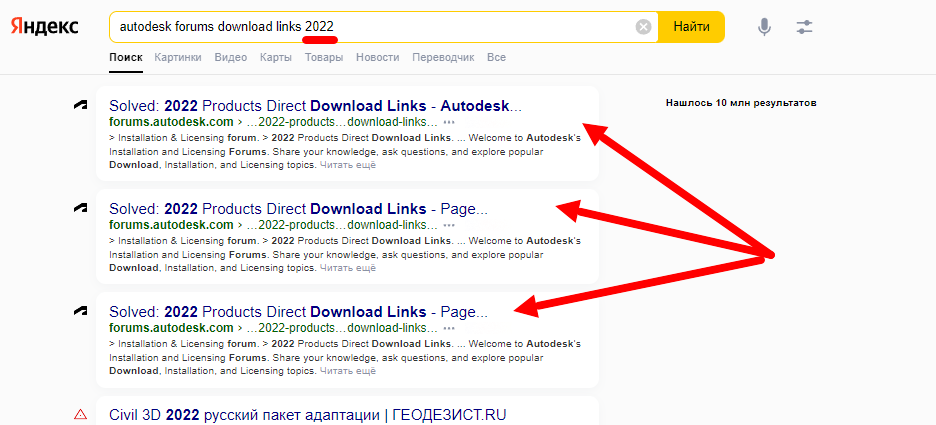Open the three-dots menu of third result
Viewport: 936px width, 425px height.
tap(449, 328)
